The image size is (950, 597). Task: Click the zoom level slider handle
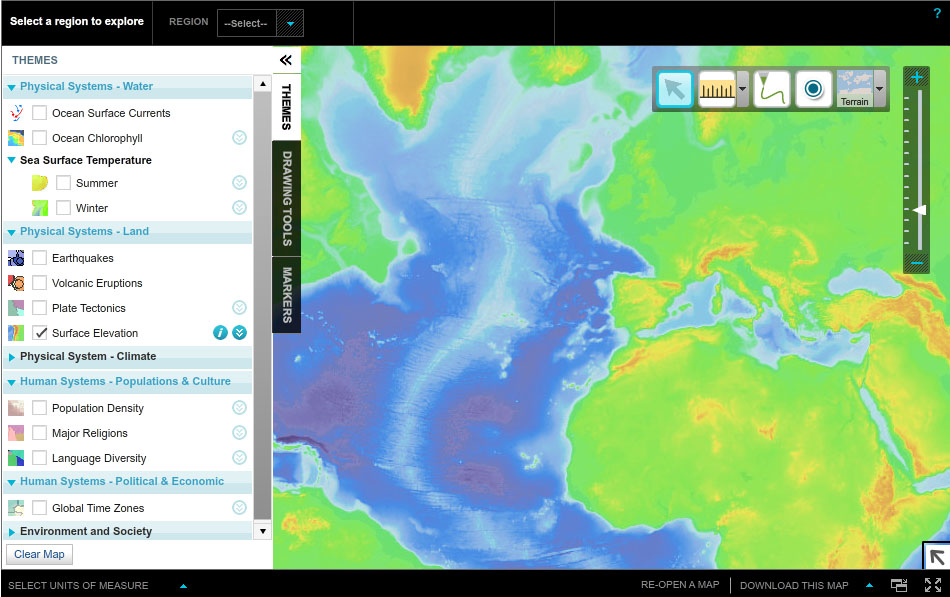click(919, 210)
